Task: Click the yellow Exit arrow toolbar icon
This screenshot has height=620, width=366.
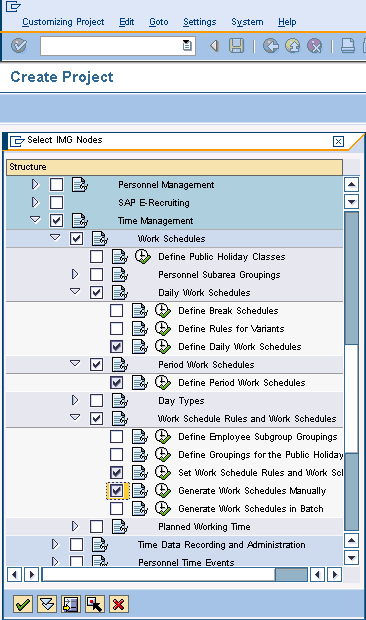Action: pos(292,46)
